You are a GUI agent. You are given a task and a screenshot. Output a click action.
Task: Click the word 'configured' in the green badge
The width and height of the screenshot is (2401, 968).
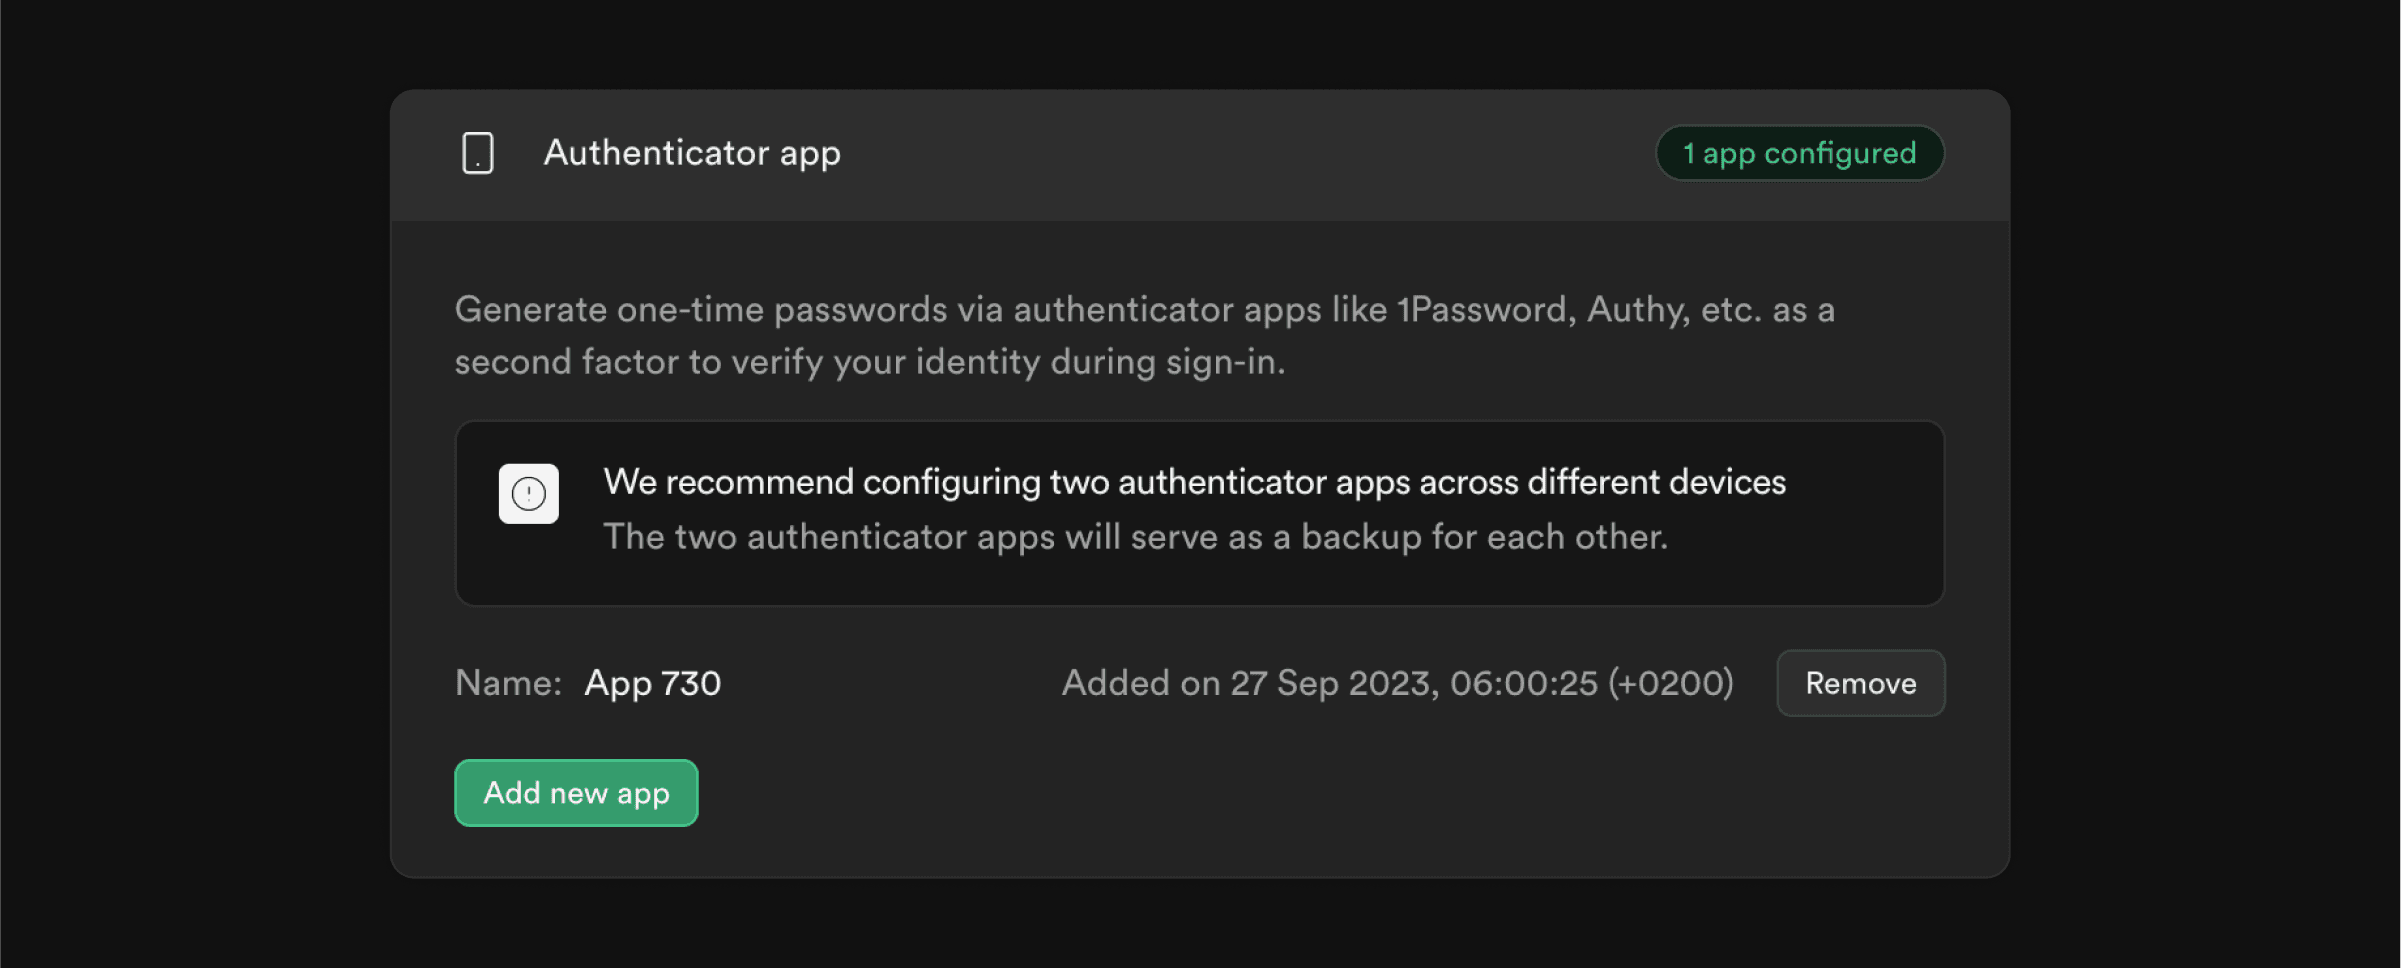click(x=1840, y=154)
